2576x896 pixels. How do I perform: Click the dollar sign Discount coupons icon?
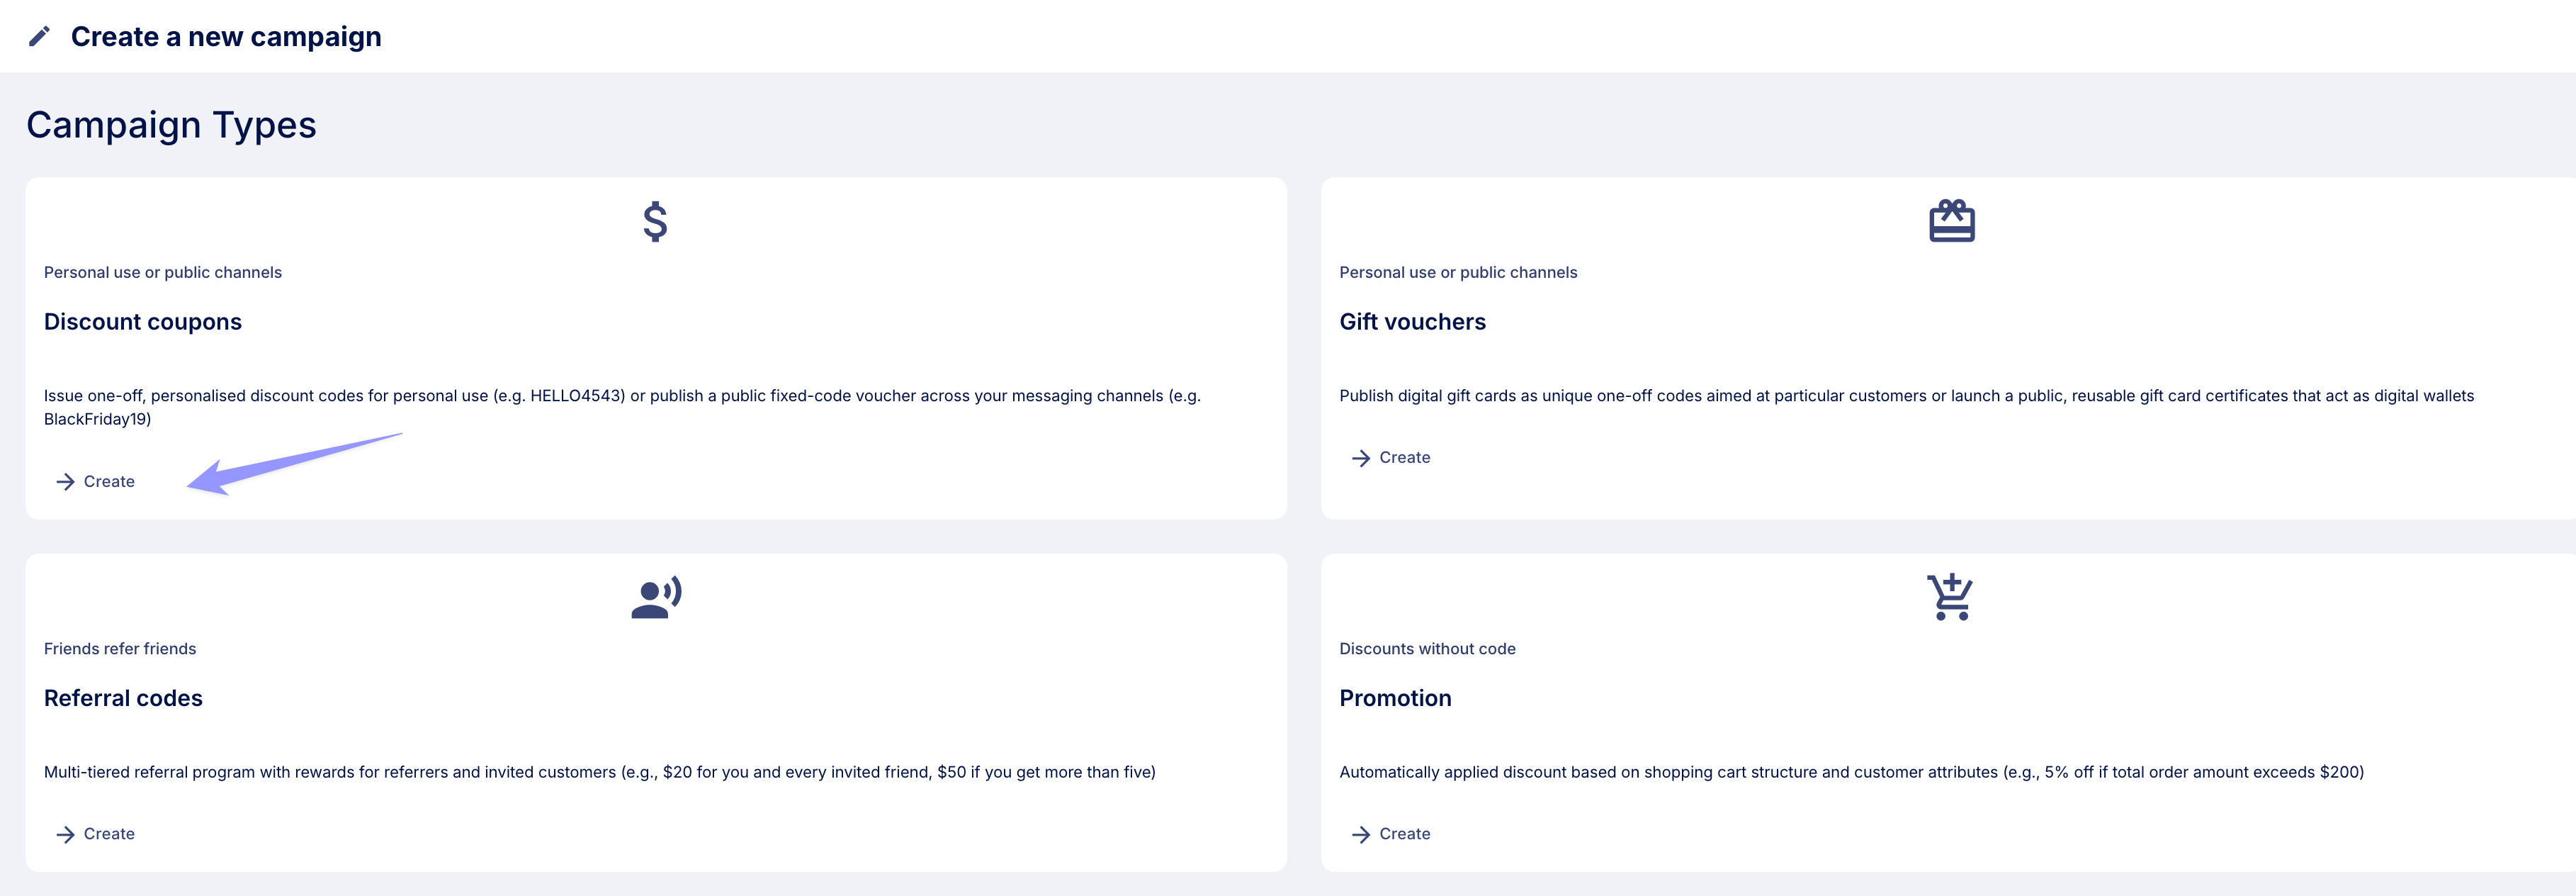click(655, 221)
